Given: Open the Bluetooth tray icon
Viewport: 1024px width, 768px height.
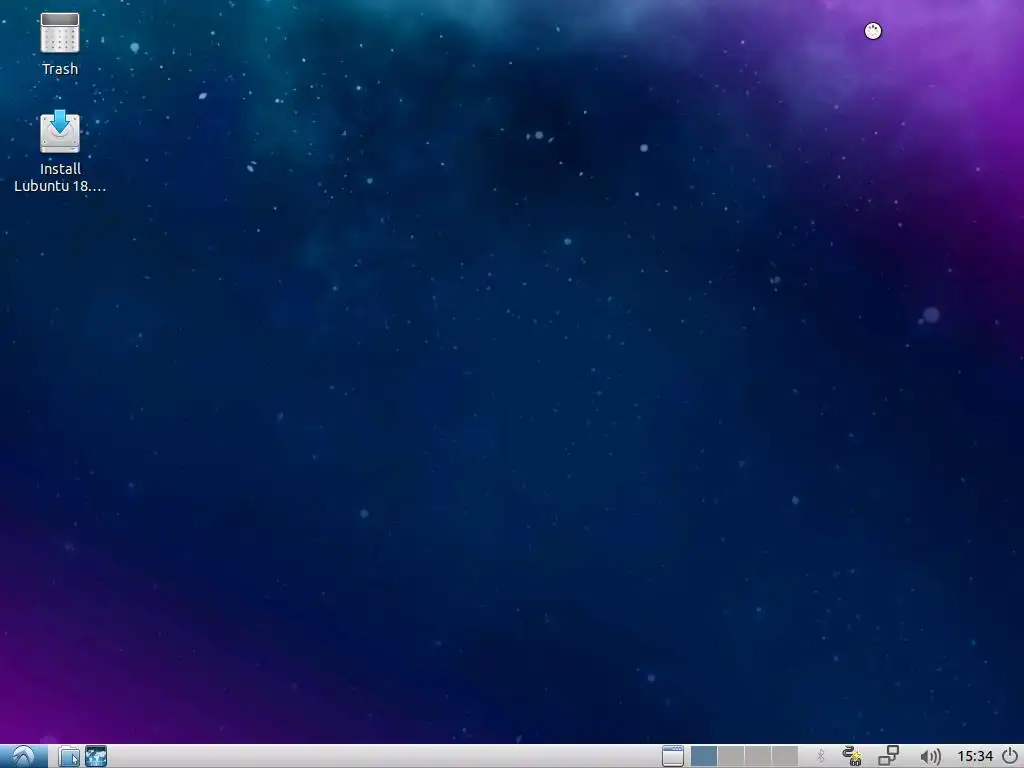Looking at the screenshot, I should point(821,756).
